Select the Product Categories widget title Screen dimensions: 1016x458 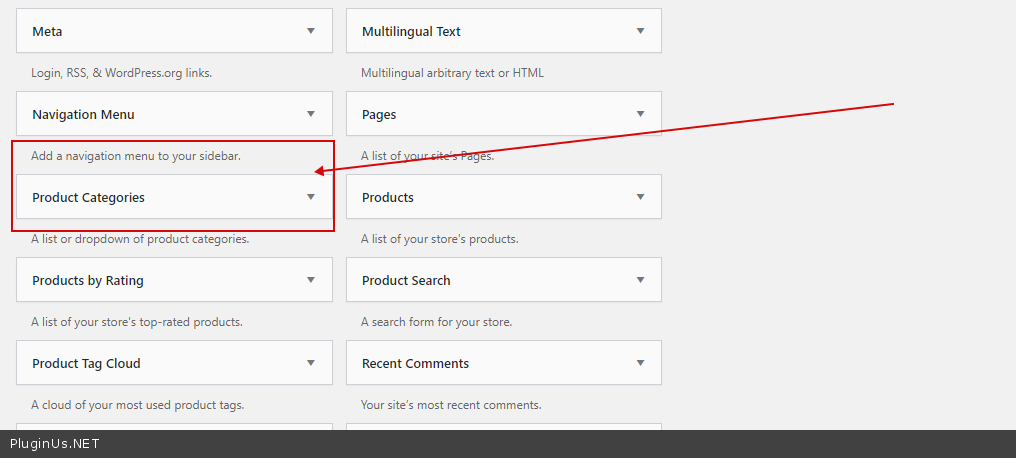pos(88,197)
